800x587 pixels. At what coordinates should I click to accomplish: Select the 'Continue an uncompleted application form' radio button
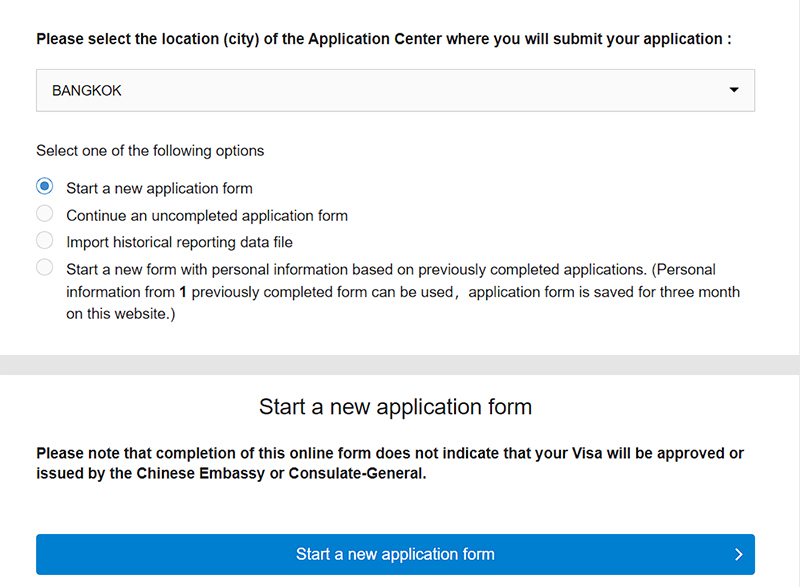point(44,213)
